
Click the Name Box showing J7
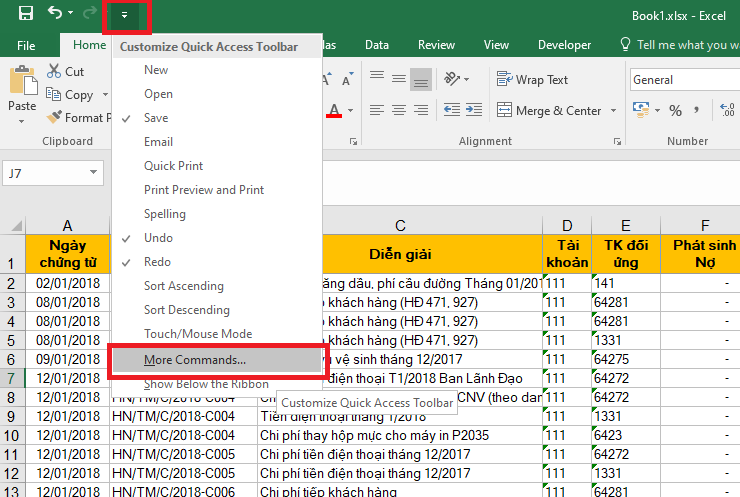(50, 173)
